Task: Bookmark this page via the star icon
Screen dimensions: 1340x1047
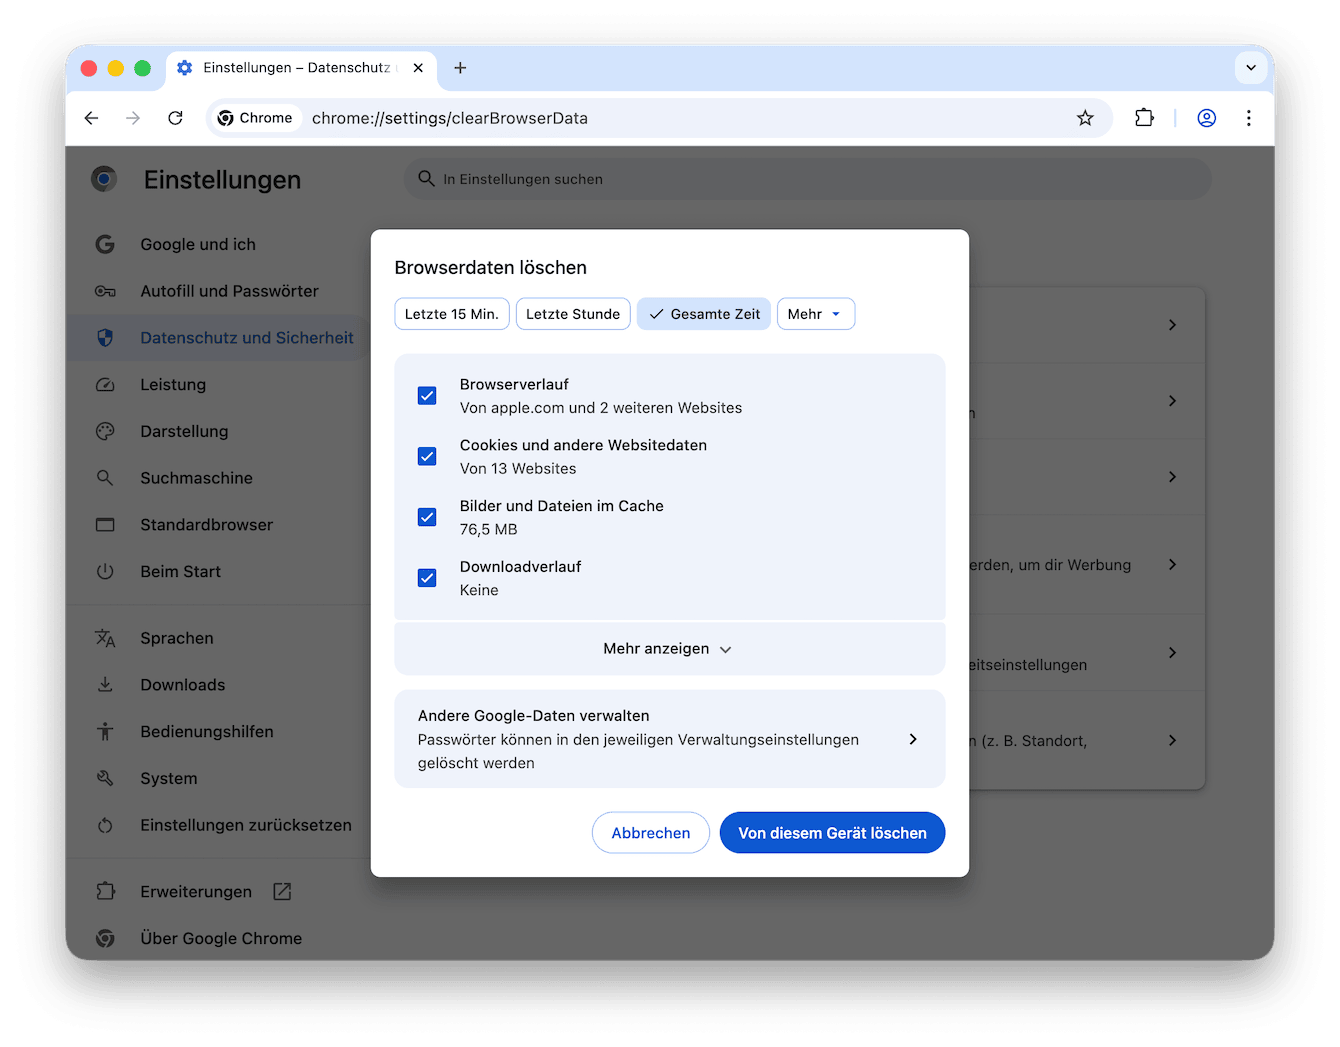Action: (1085, 118)
